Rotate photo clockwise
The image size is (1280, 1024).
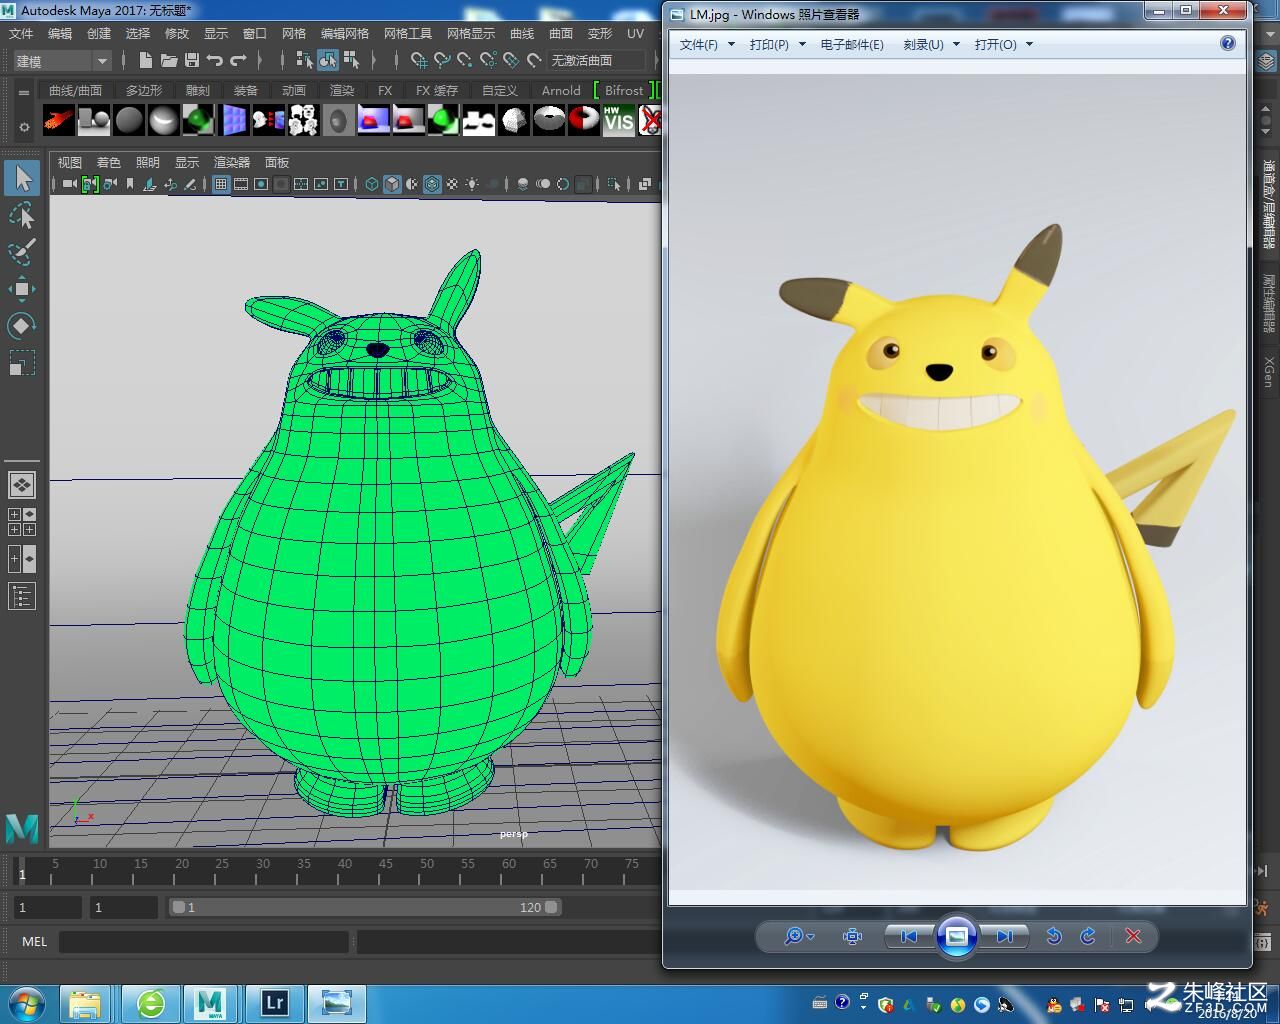click(x=1088, y=936)
